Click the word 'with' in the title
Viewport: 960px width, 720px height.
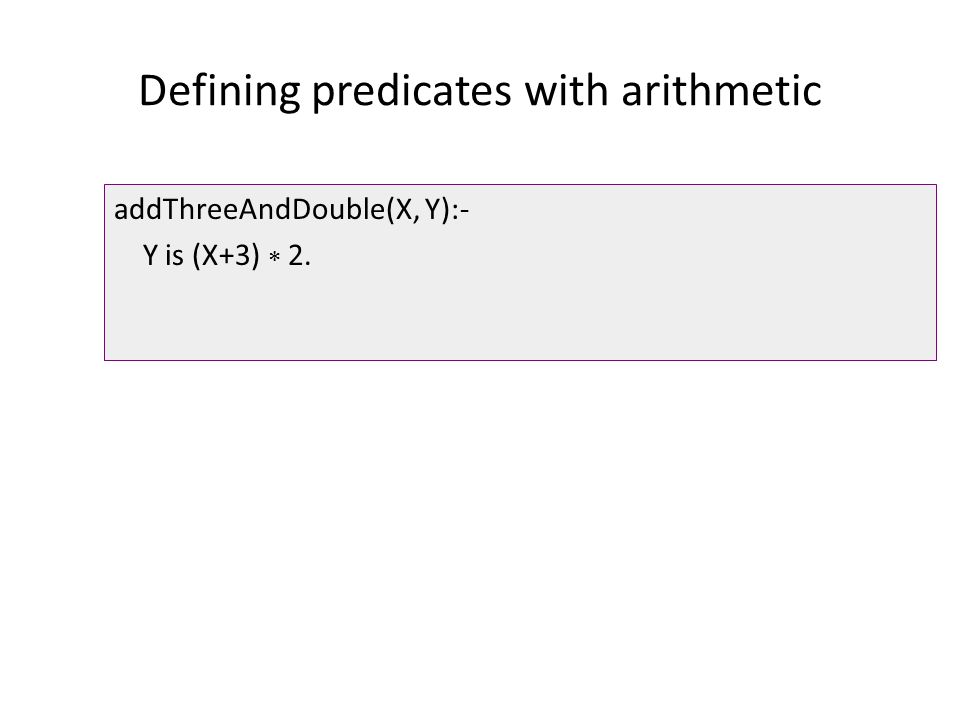coord(566,90)
